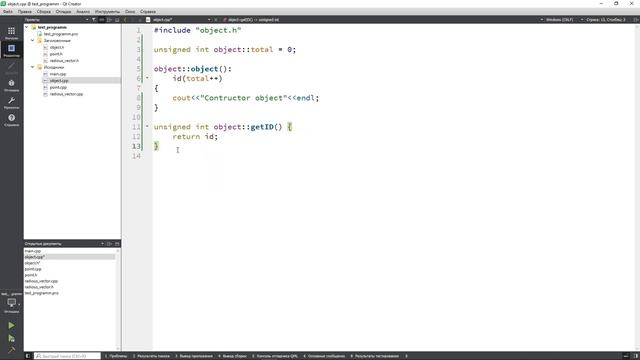Collapse the sources folder node
This screenshot has width=640, height=360.
[33, 67]
